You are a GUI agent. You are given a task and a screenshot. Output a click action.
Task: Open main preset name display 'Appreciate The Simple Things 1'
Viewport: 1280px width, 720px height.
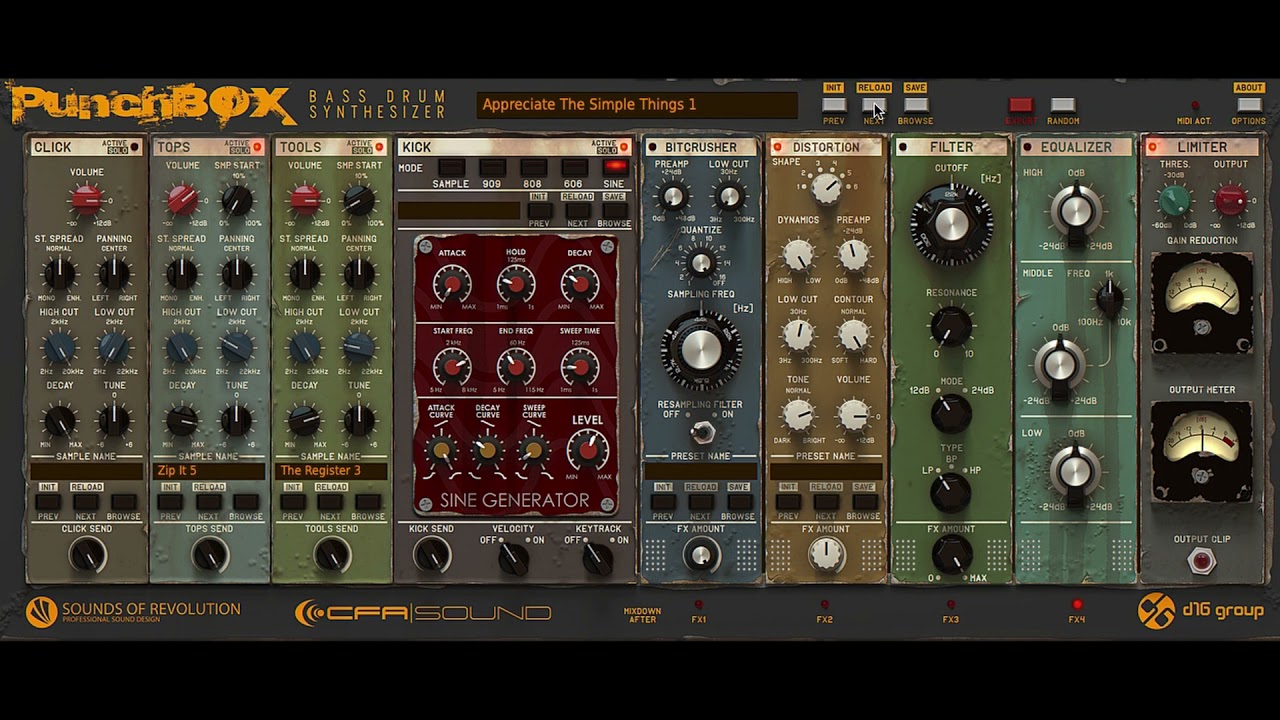click(x=637, y=104)
